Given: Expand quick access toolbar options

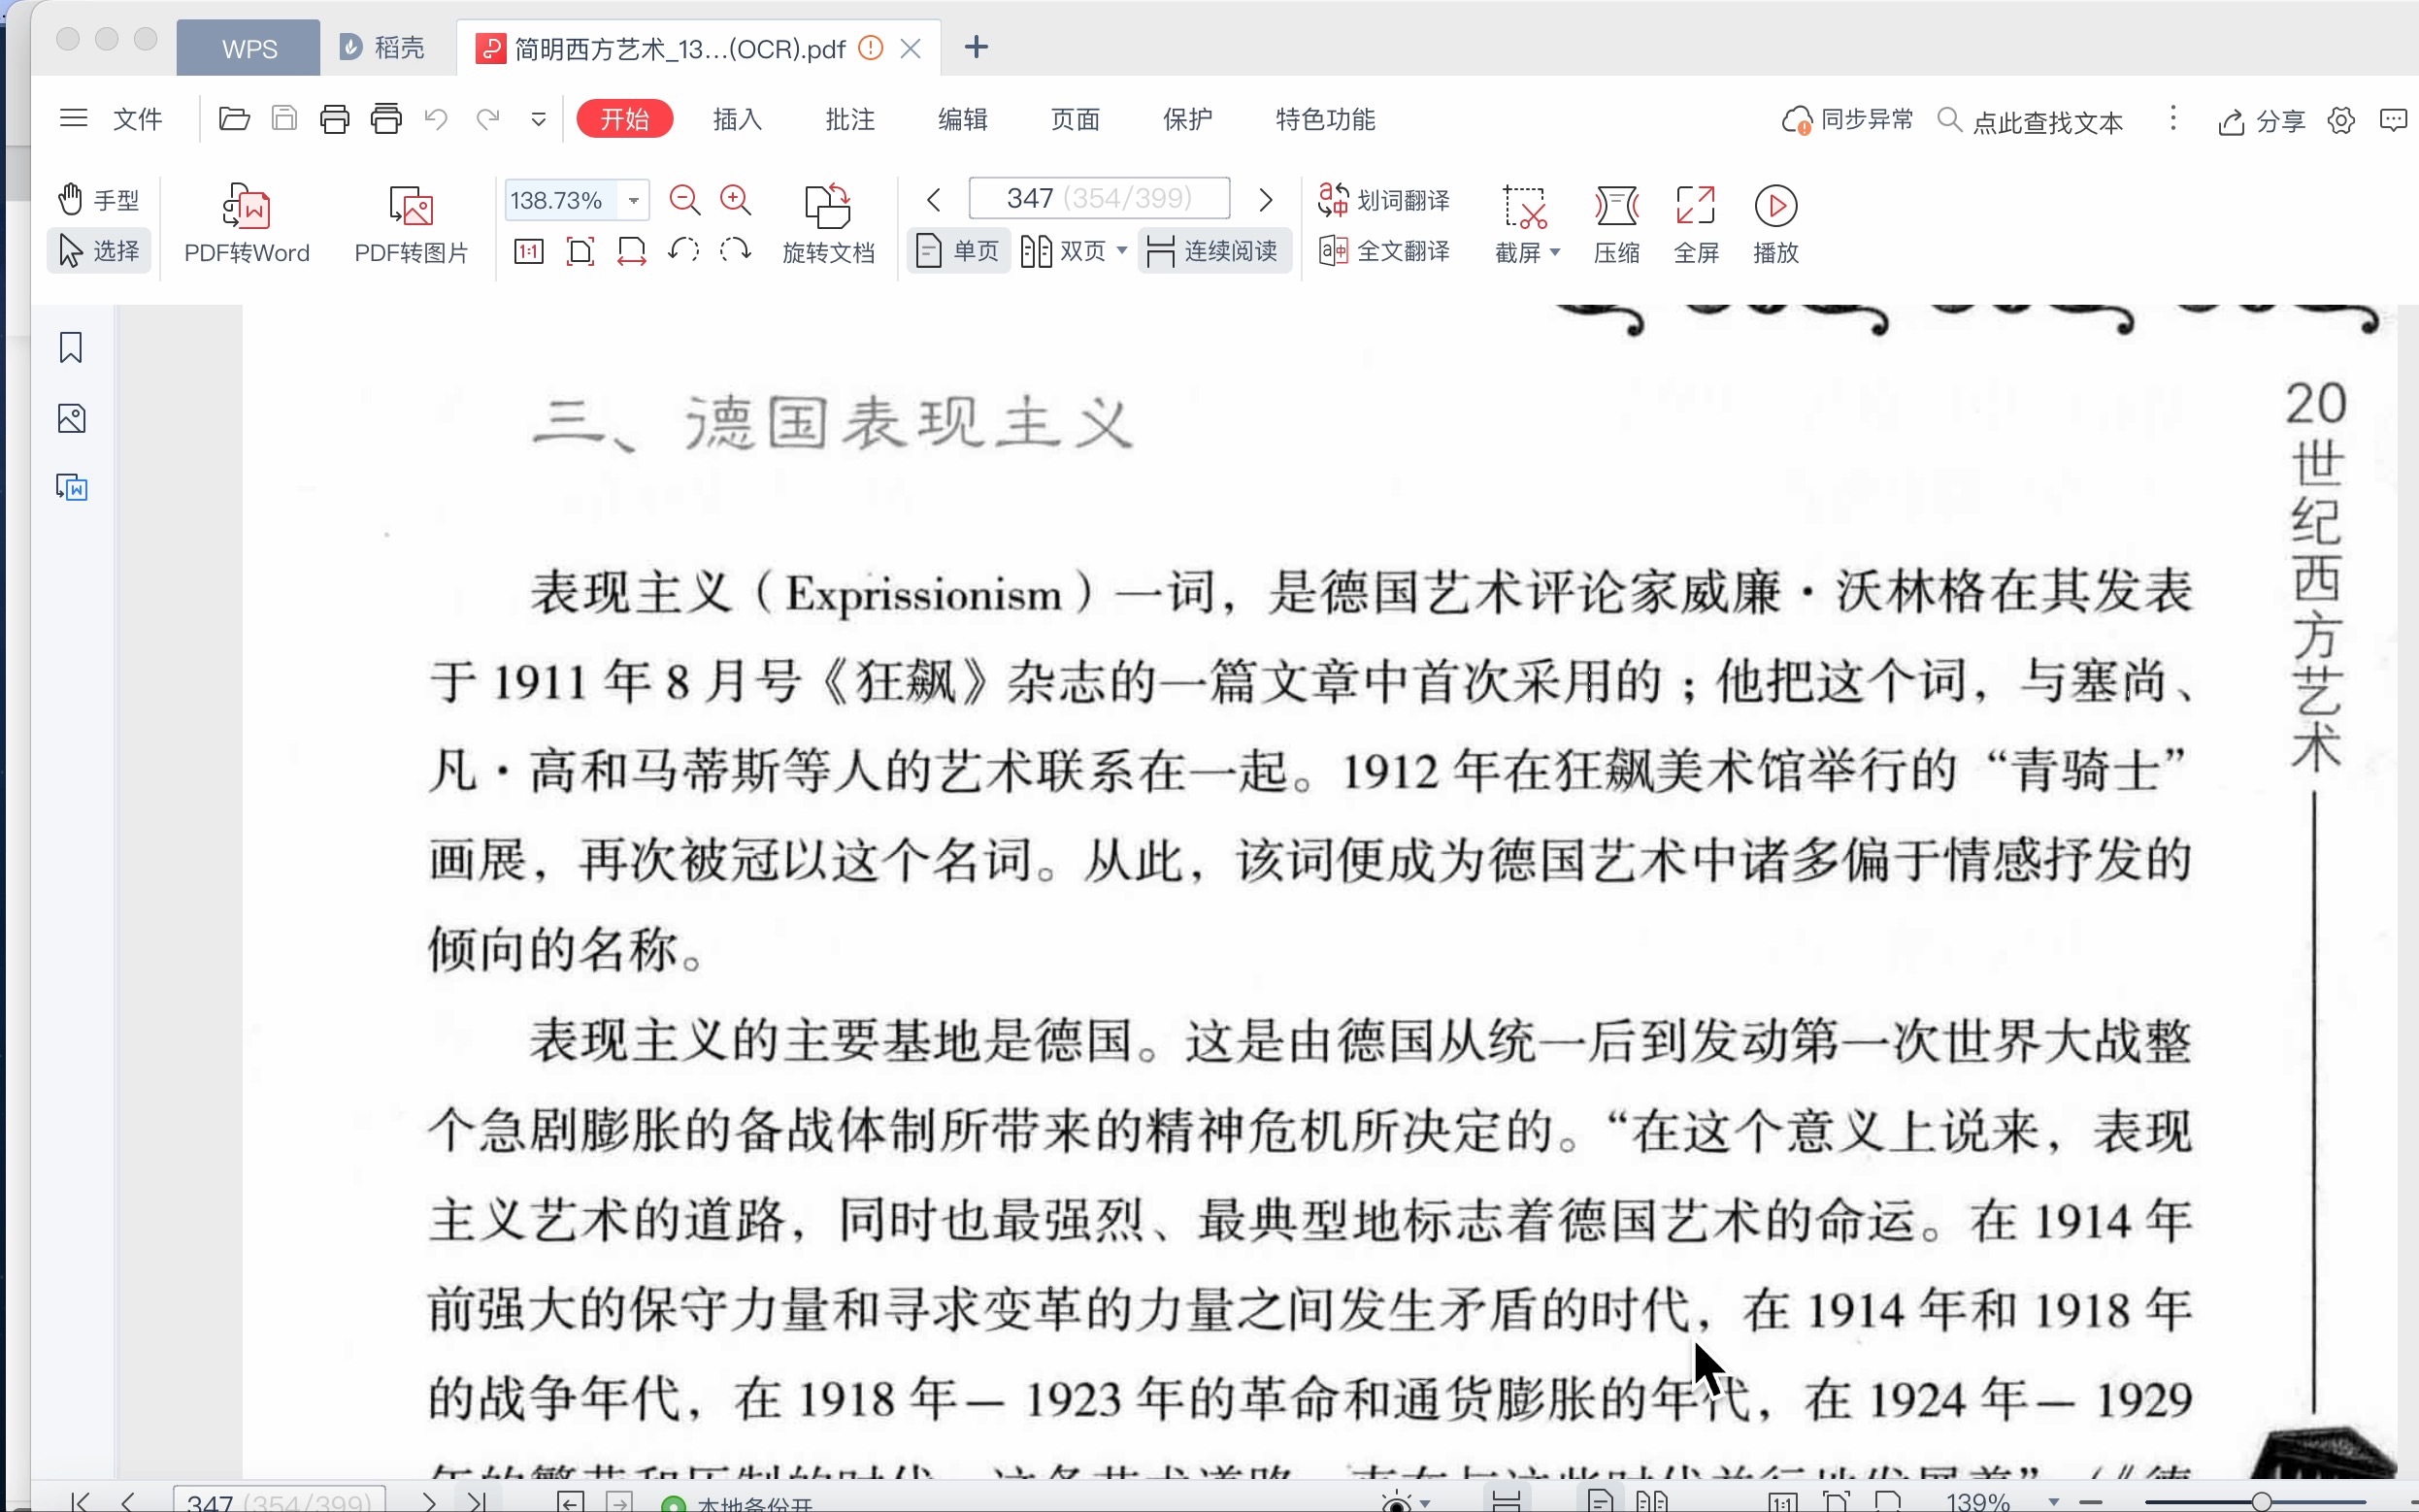Looking at the screenshot, I should coord(539,120).
